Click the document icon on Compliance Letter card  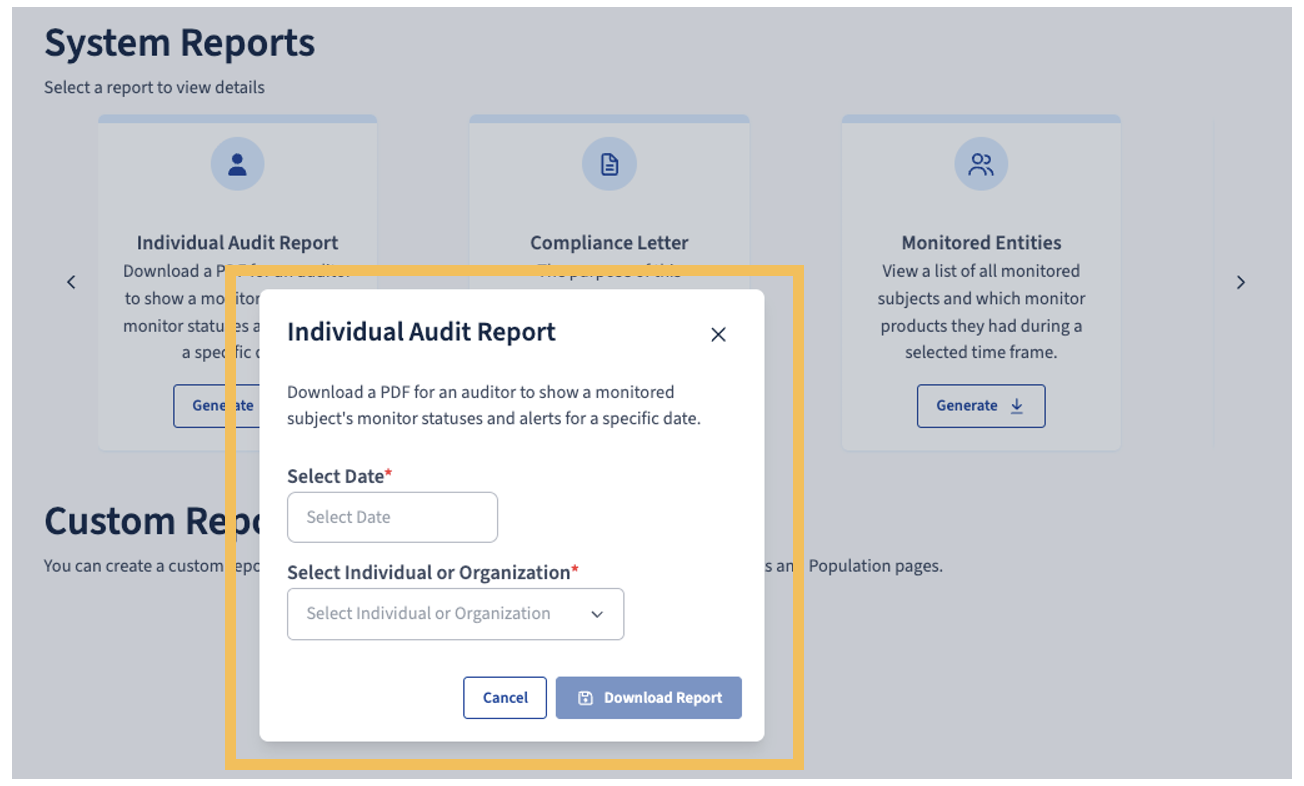click(x=609, y=164)
